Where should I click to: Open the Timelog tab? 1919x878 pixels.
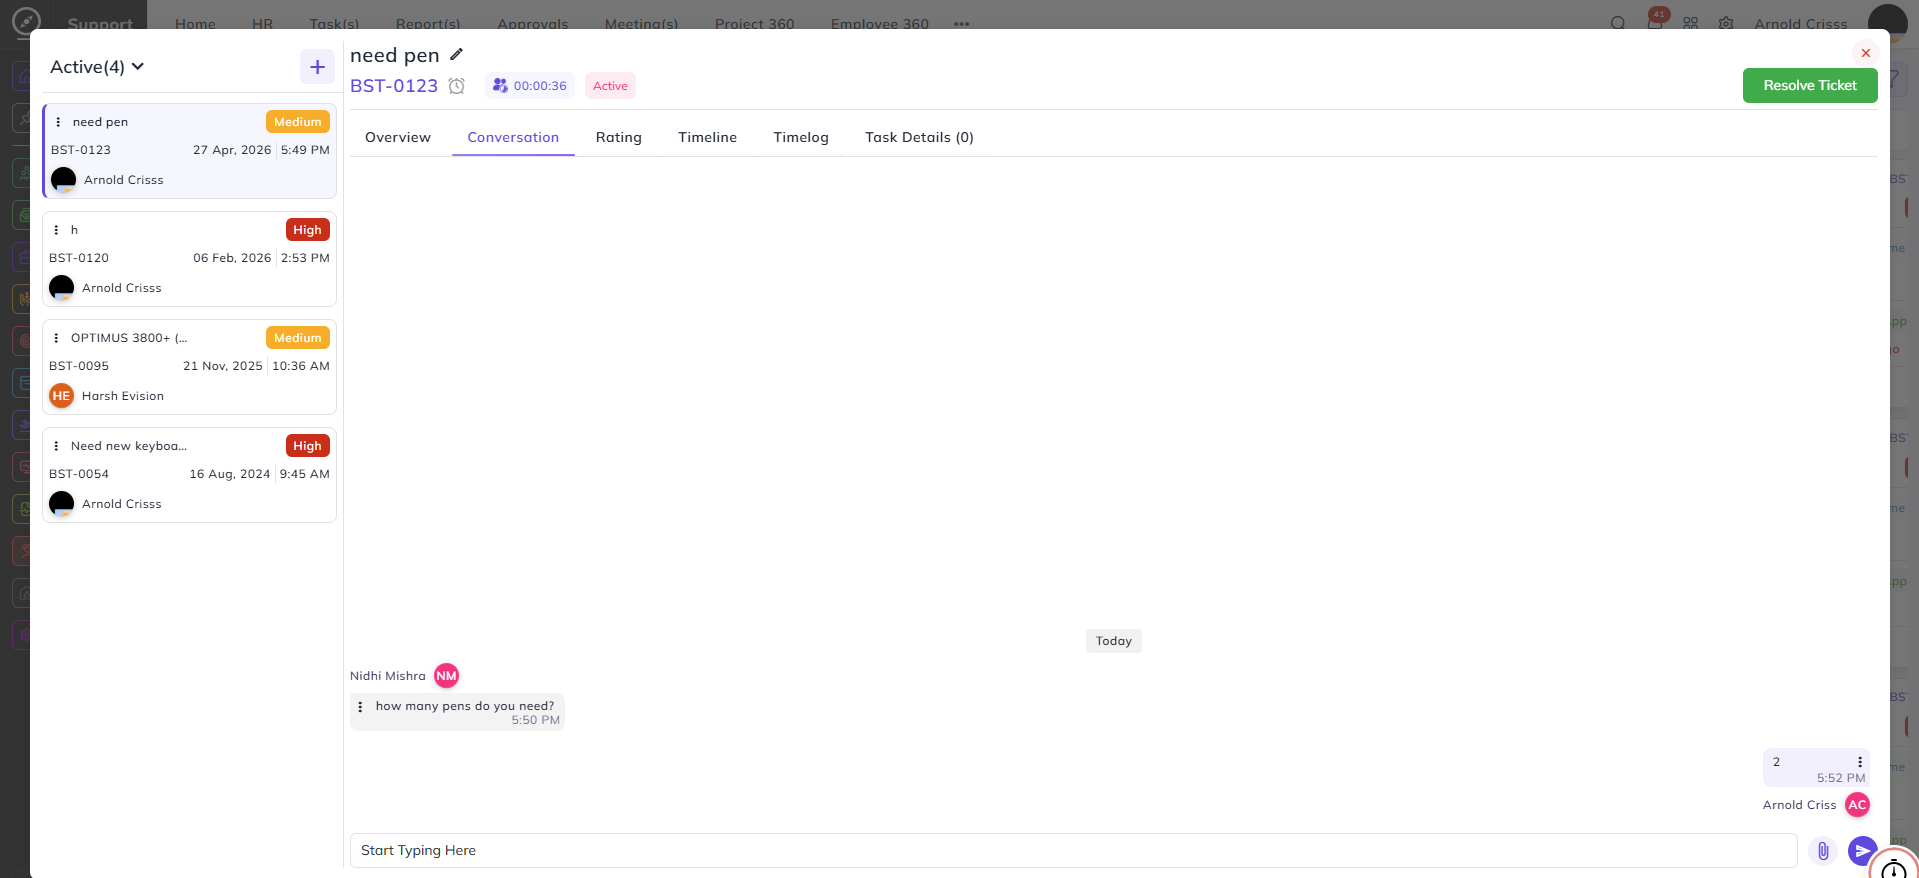tap(801, 137)
